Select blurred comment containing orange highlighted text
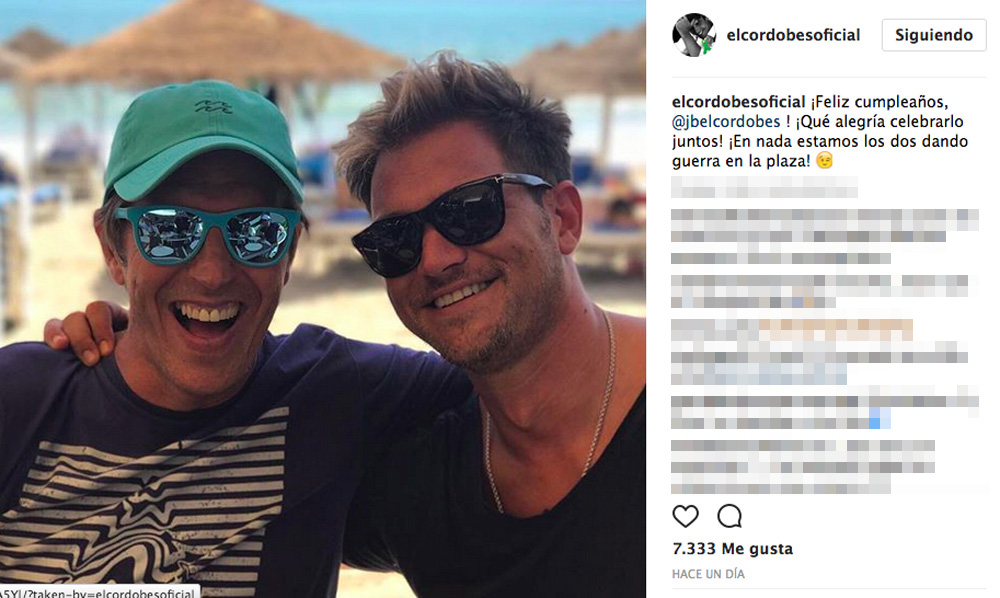This screenshot has height=598, width=1000. (820, 352)
